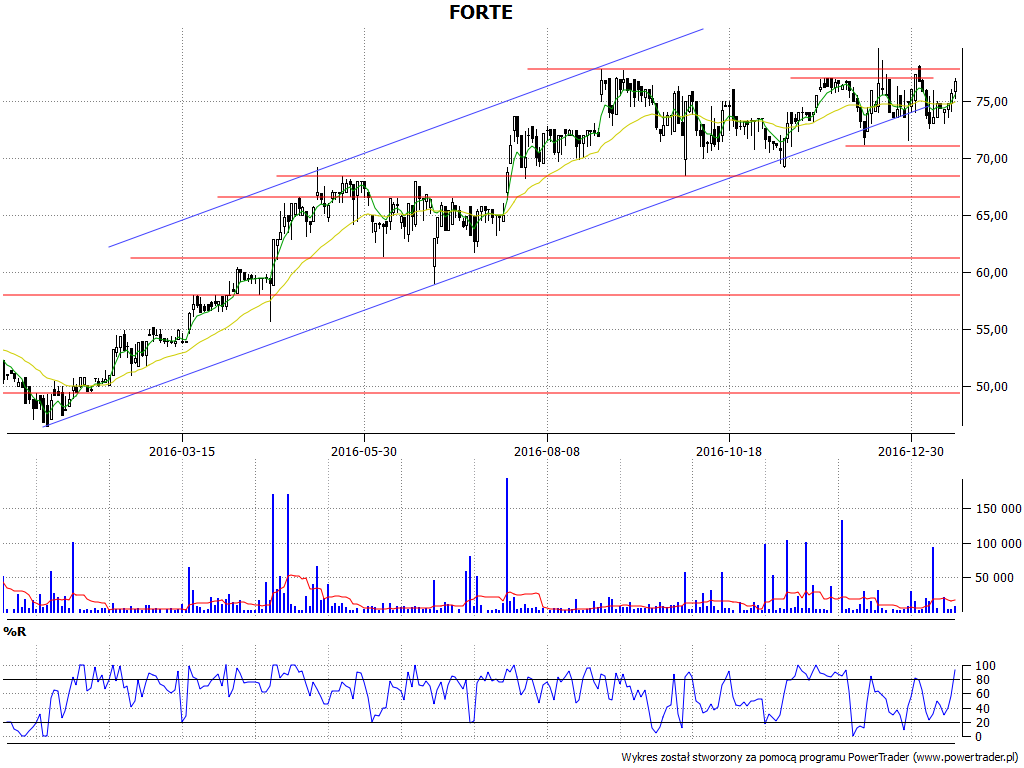Select the 2016-12-30 date label
Viewport: 1024px width, 768px height.
[911, 451]
